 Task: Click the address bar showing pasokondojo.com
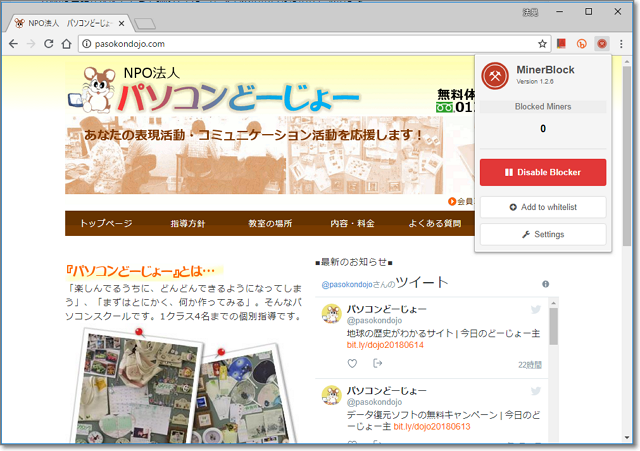pos(300,44)
